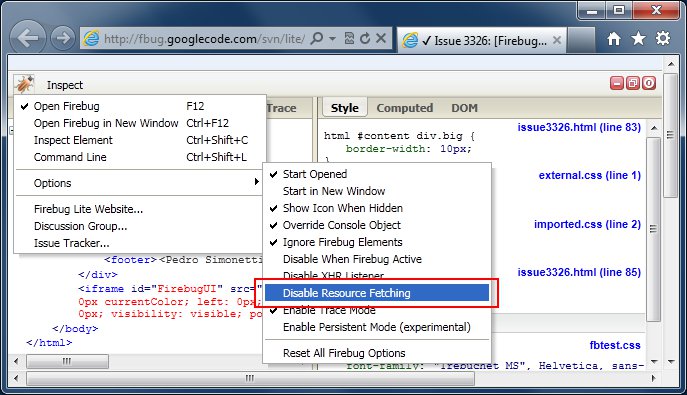This screenshot has height=395, width=687.
Task: Toggle Show Icon When Hidden option
Action: (x=377, y=208)
